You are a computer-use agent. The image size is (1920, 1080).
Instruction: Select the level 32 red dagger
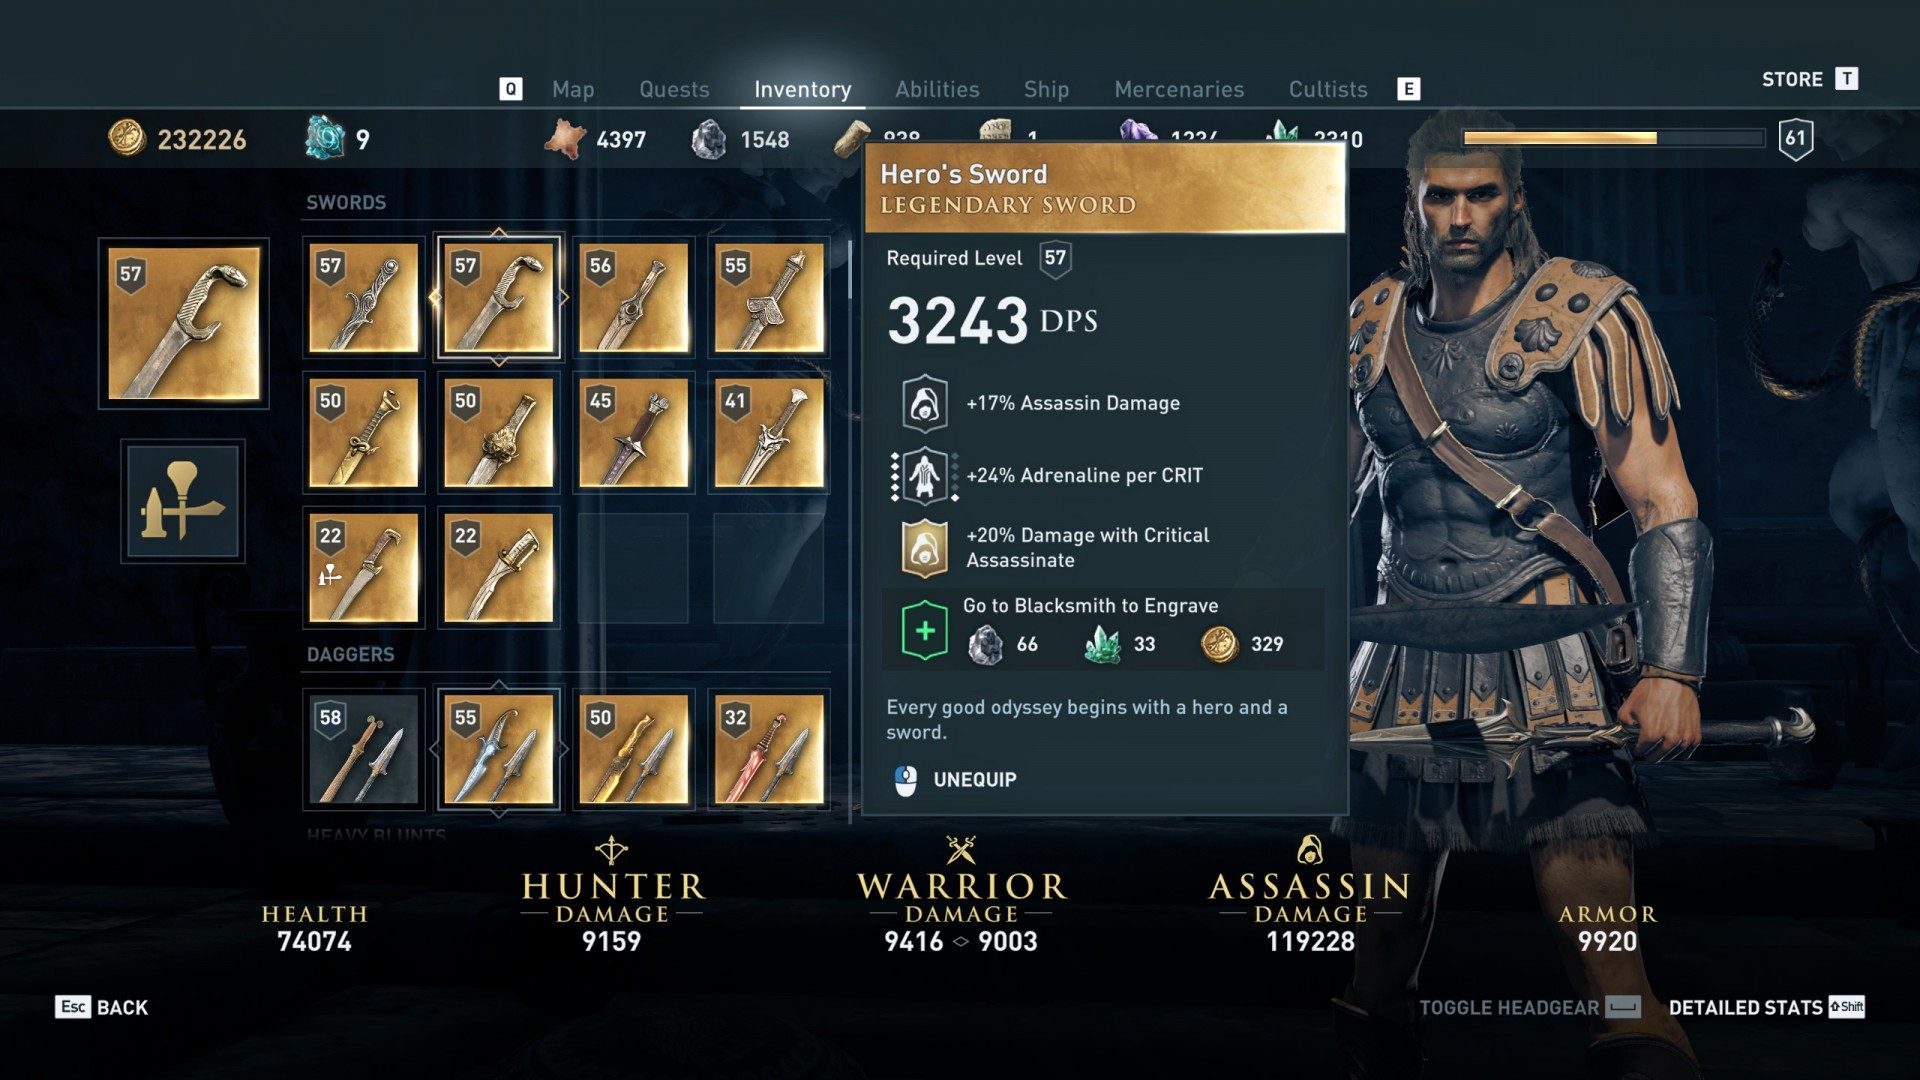click(x=768, y=750)
